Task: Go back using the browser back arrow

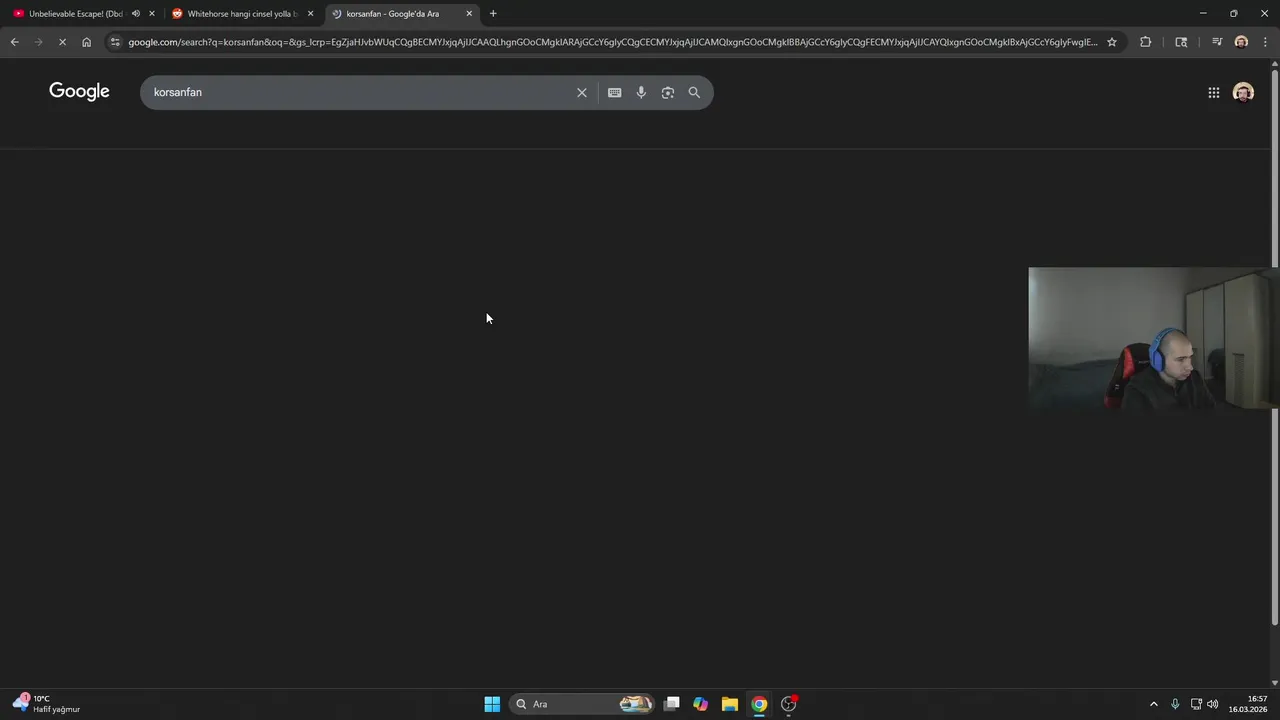Action: click(x=14, y=42)
